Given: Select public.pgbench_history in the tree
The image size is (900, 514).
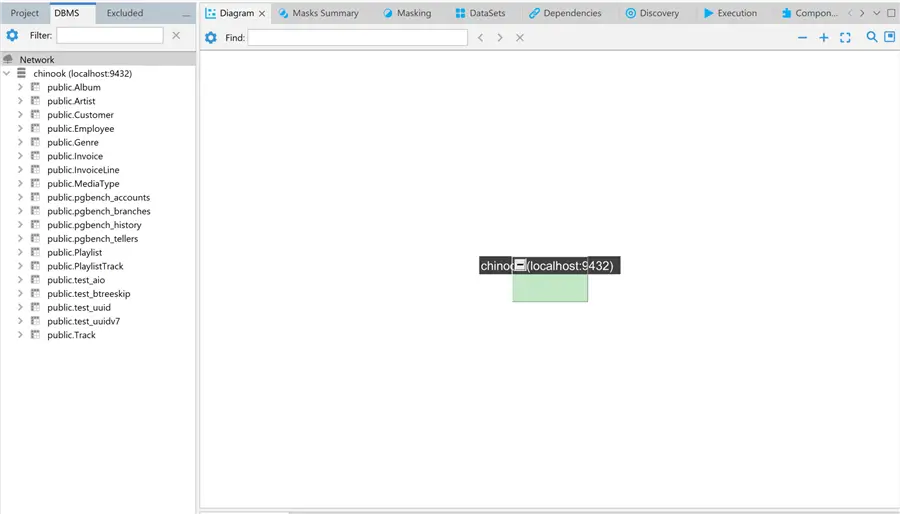Looking at the screenshot, I should 94,225.
